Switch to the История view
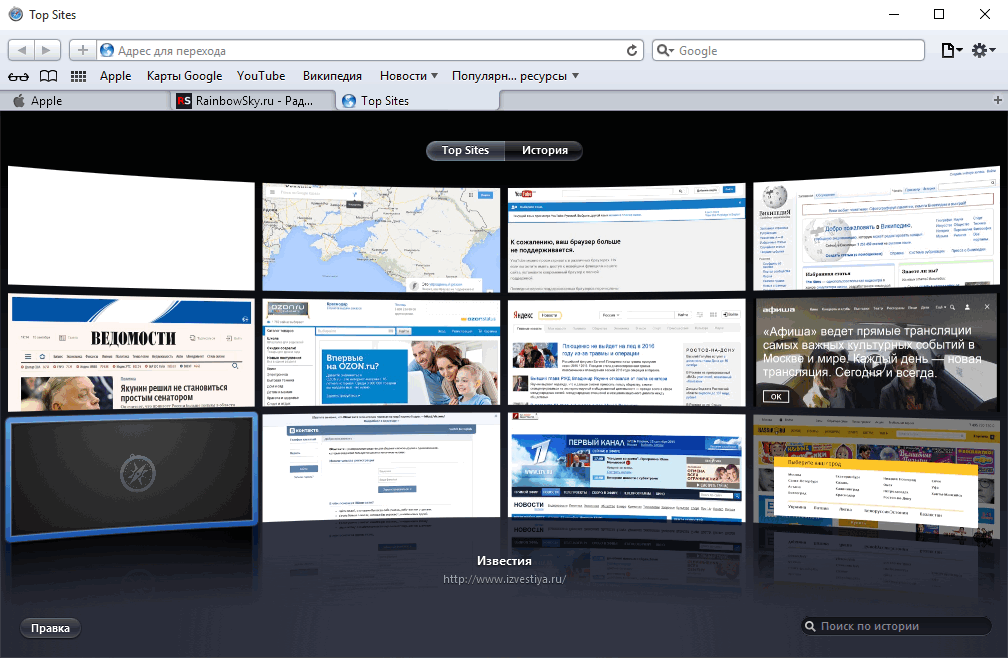The height and width of the screenshot is (658, 1008). tap(544, 150)
